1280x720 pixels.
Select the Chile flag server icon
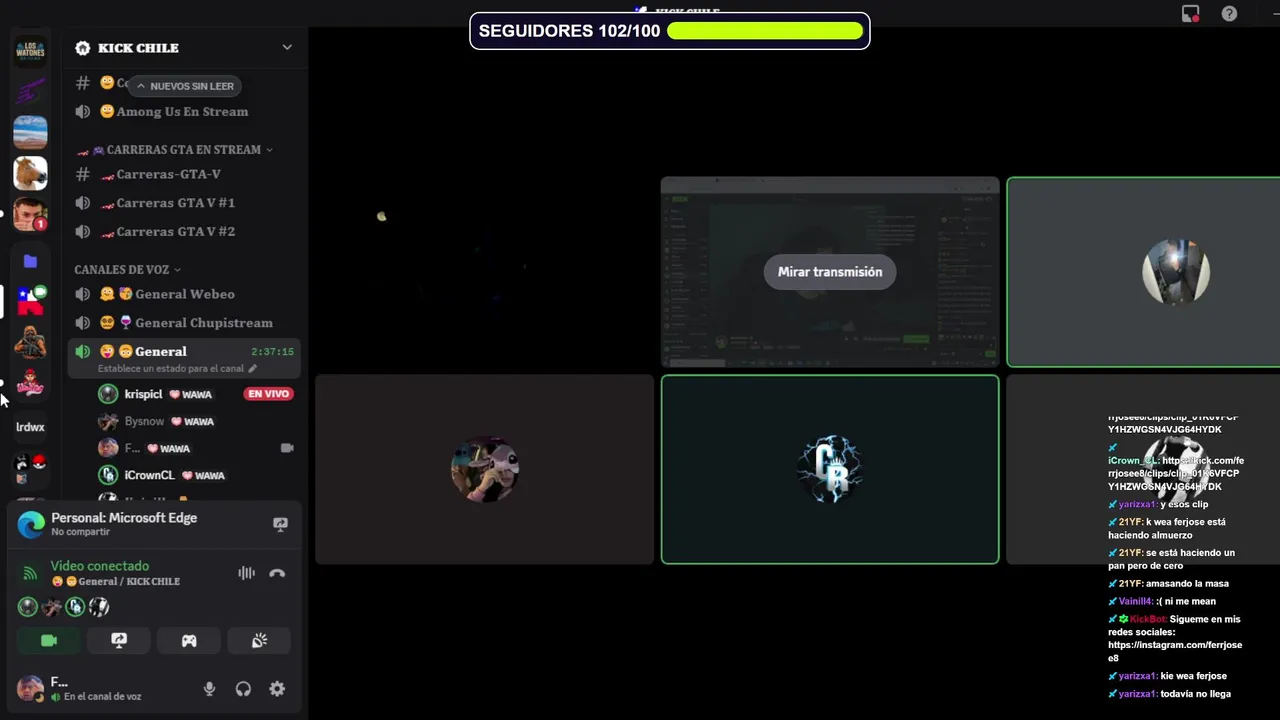point(30,300)
